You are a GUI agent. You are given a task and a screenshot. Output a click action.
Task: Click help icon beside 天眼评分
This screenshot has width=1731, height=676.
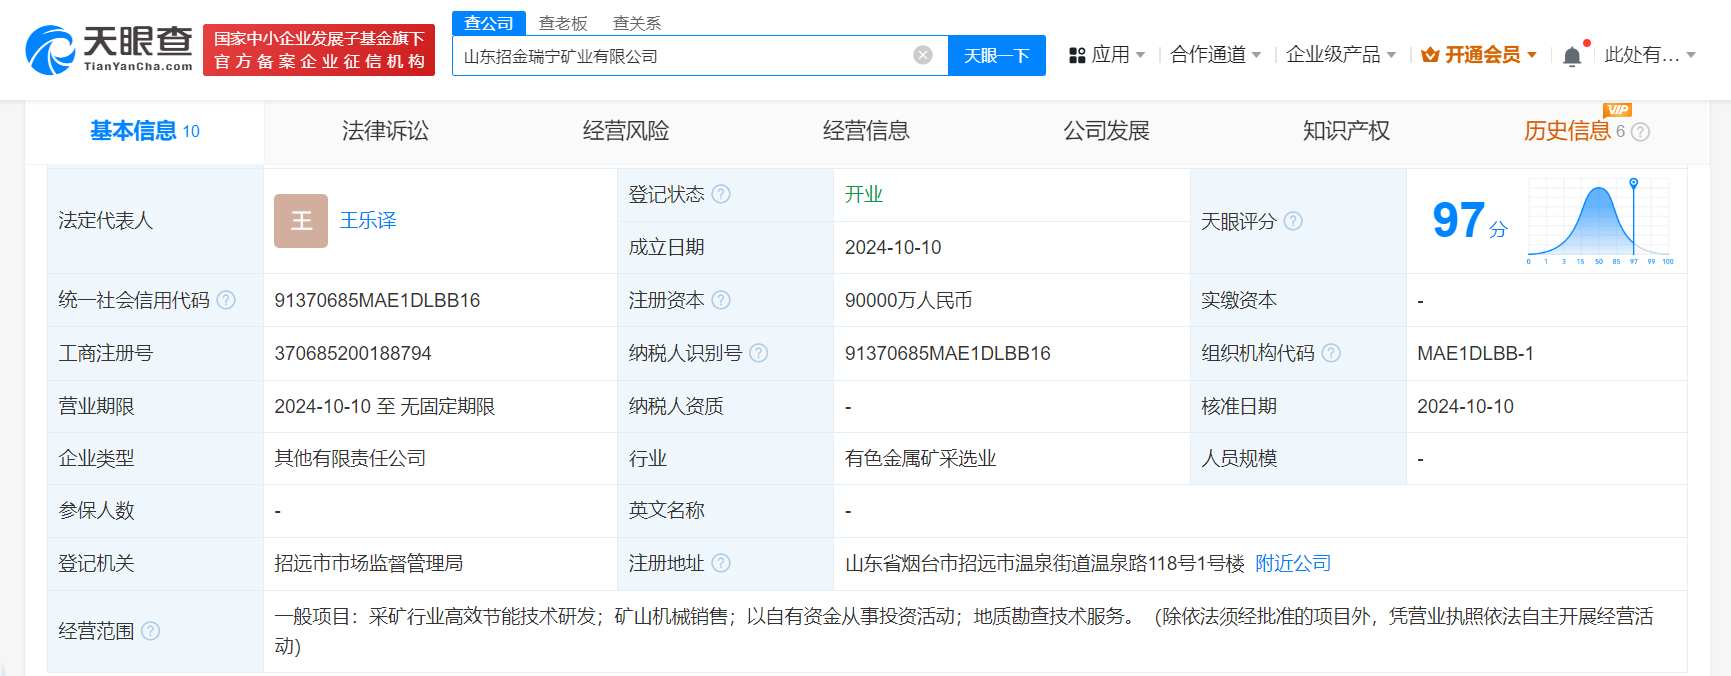tap(1293, 221)
